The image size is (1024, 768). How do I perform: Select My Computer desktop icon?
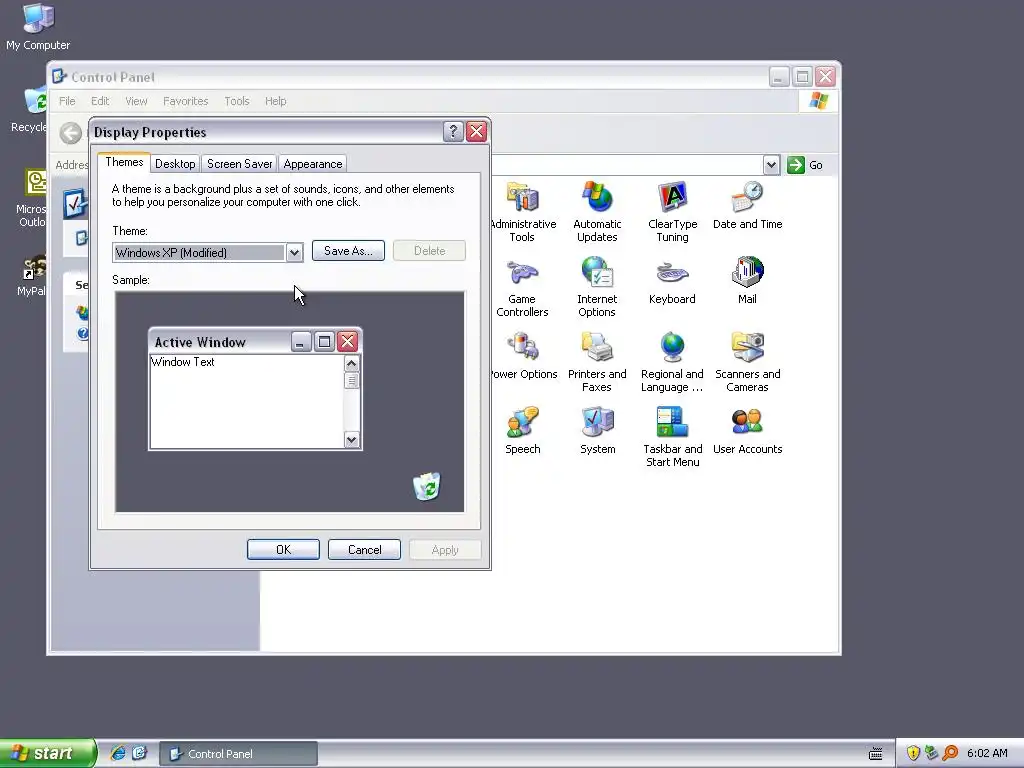tap(38, 27)
